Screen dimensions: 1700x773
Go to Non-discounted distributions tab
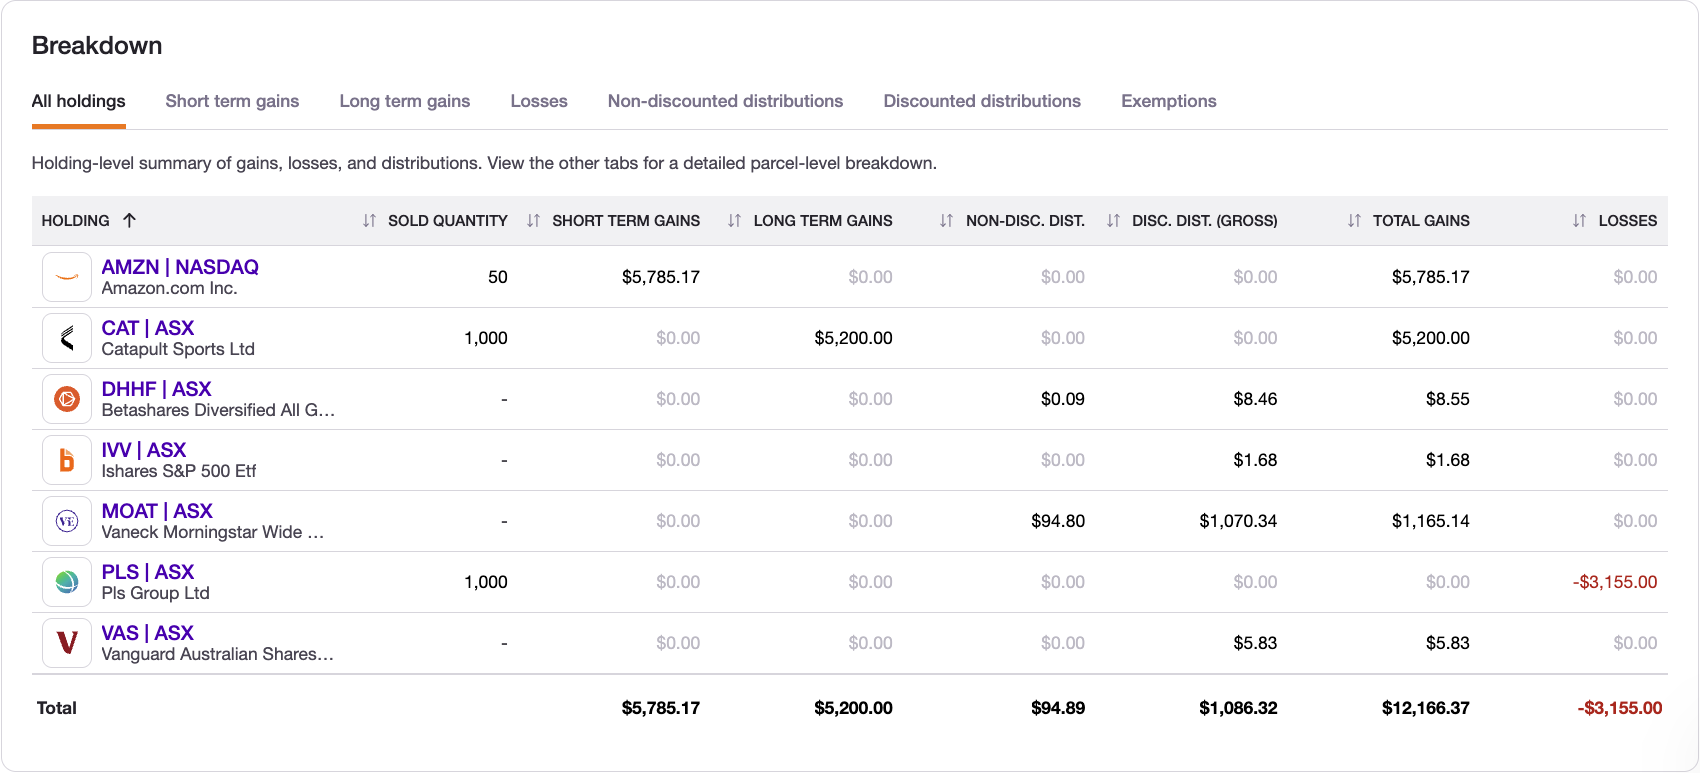tap(725, 101)
